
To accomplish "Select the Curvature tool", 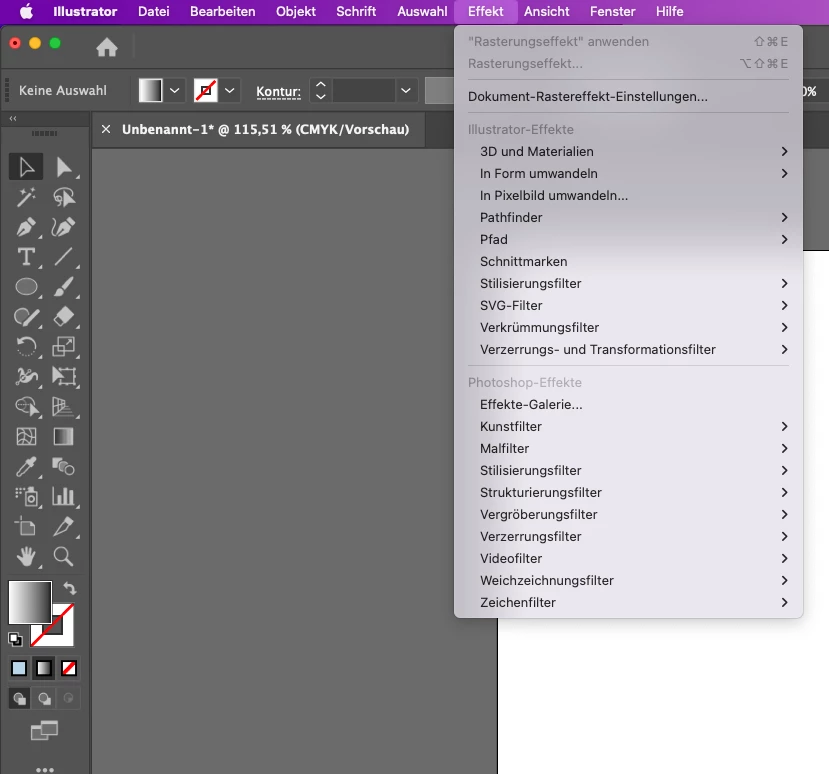I will click(x=64, y=227).
